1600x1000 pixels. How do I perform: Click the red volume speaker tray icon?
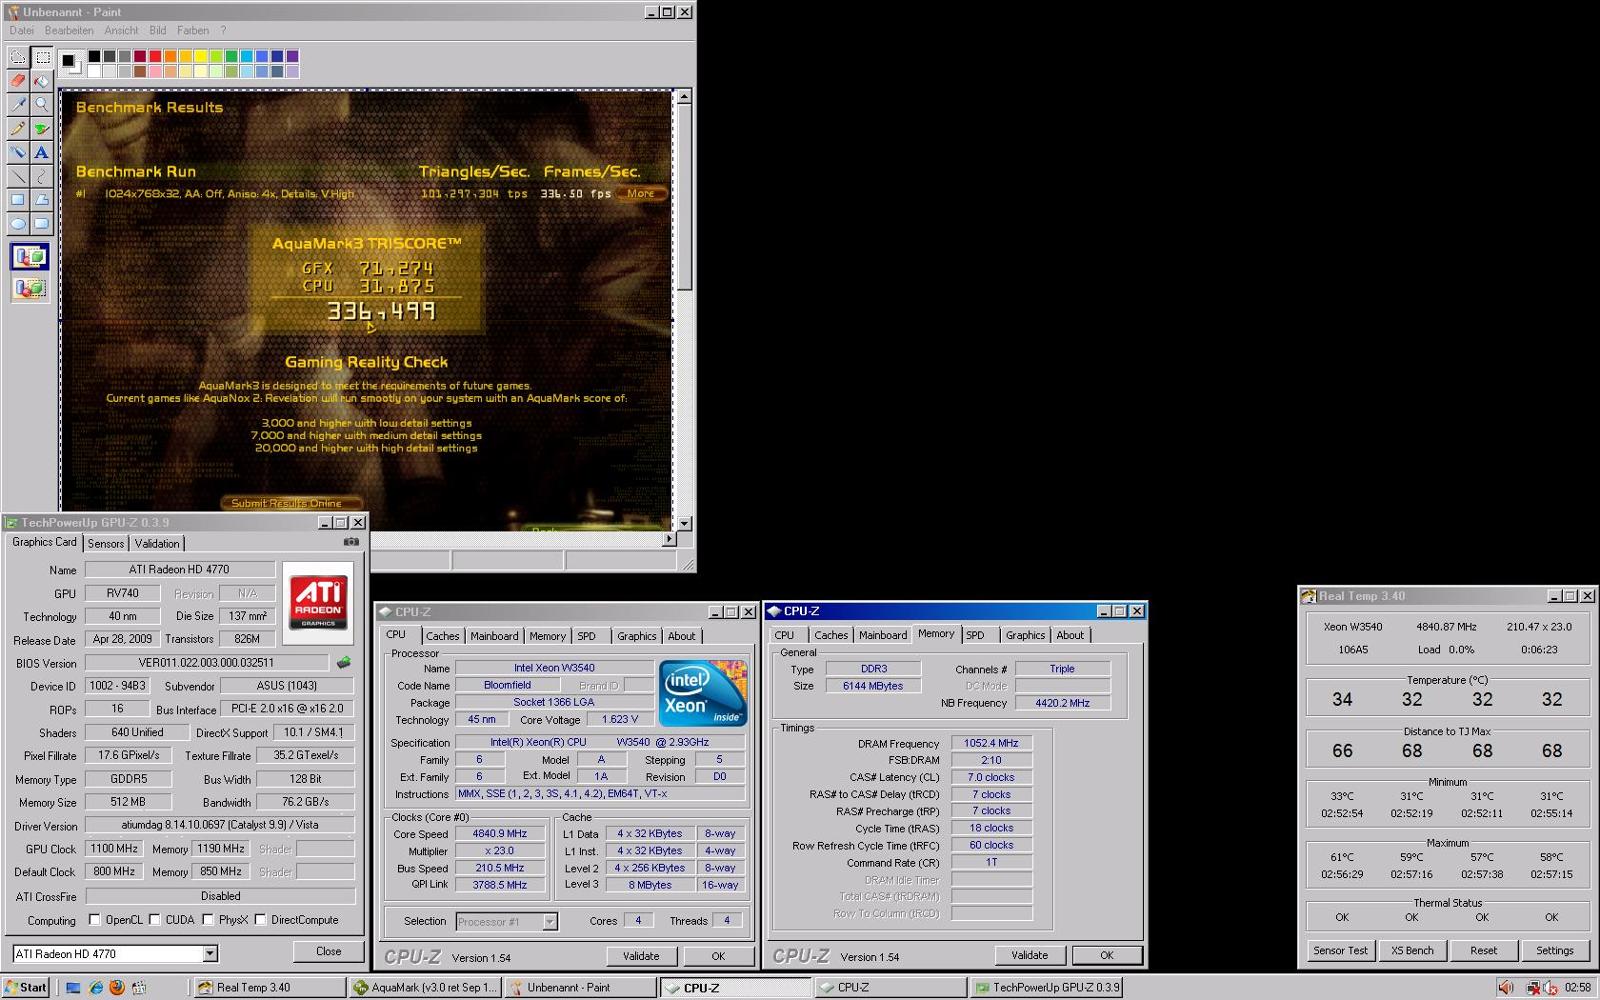pyautogui.click(x=1506, y=988)
